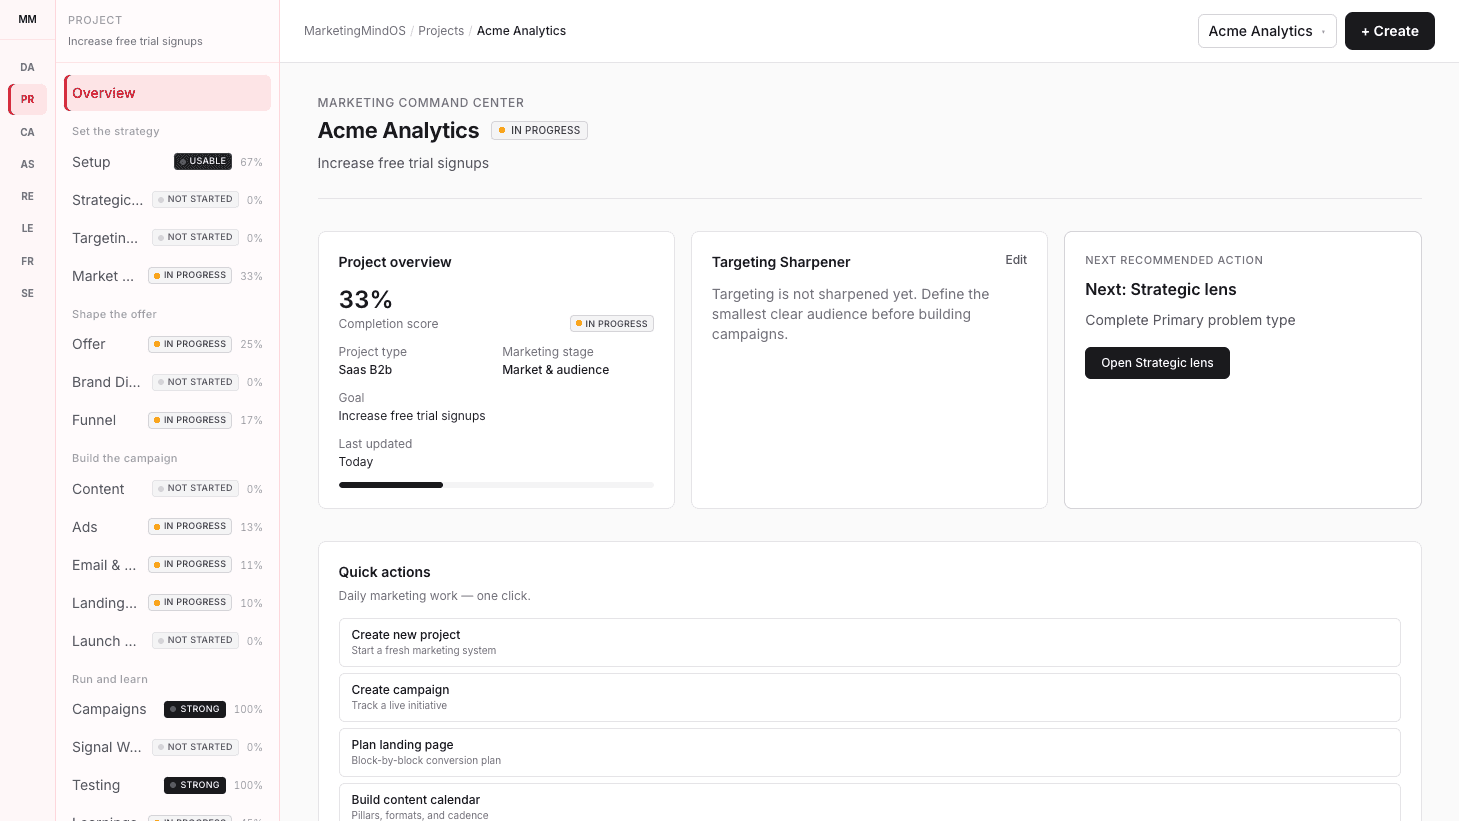The height and width of the screenshot is (821, 1459).
Task: Switch to the RE rail item
Action: [27, 196]
